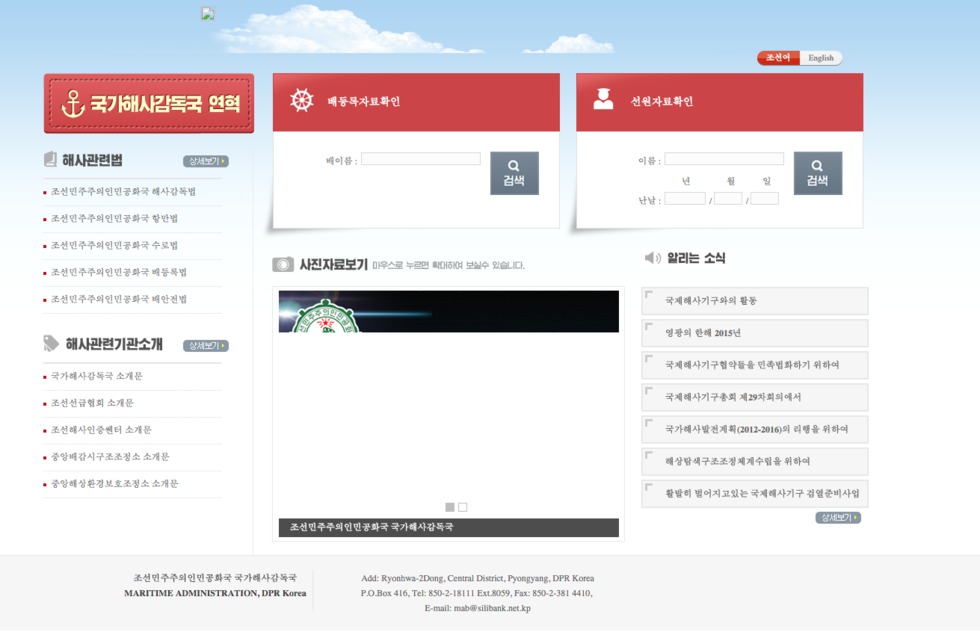The height and width of the screenshot is (635, 980).
Task: Open 조선해사인증쎈터 소개문 link
Action: coord(101,429)
